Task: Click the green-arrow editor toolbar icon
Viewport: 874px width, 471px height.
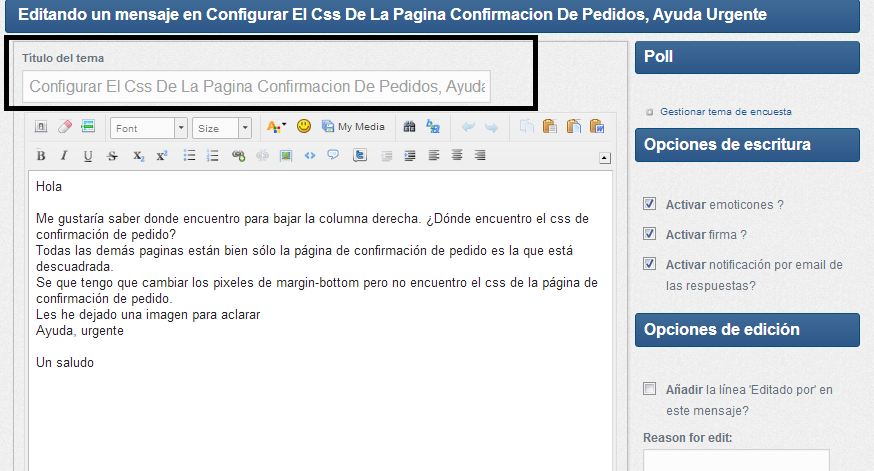Action: click(x=88, y=127)
